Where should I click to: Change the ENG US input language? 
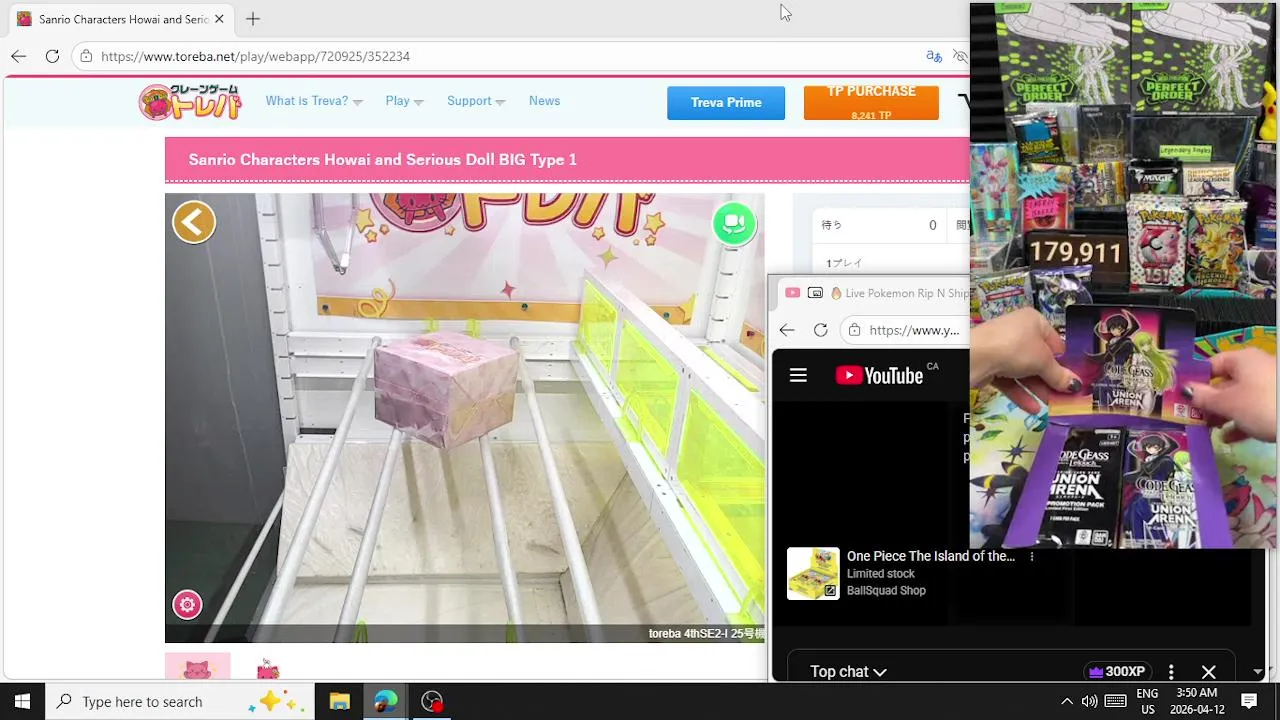pyautogui.click(x=1147, y=701)
